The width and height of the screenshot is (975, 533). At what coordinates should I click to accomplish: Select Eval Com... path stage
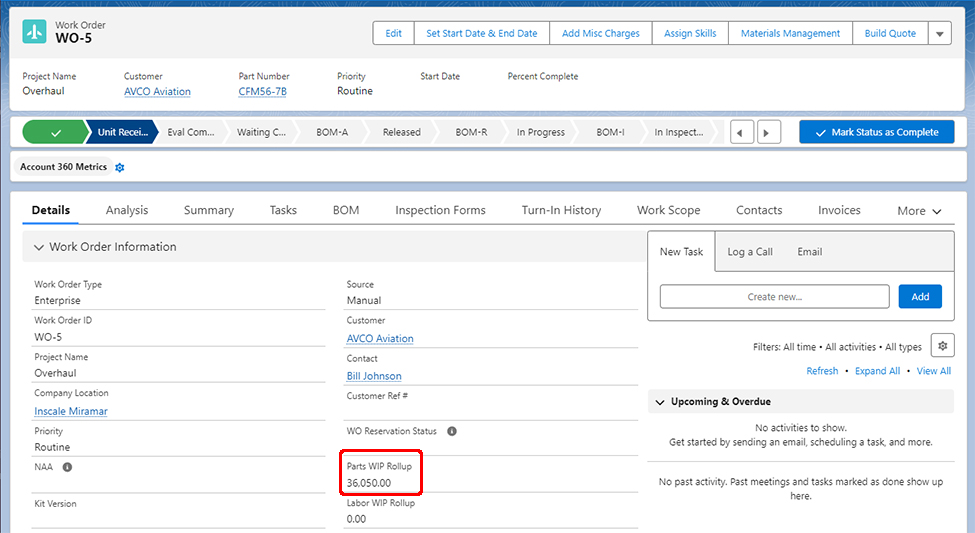coord(191,132)
